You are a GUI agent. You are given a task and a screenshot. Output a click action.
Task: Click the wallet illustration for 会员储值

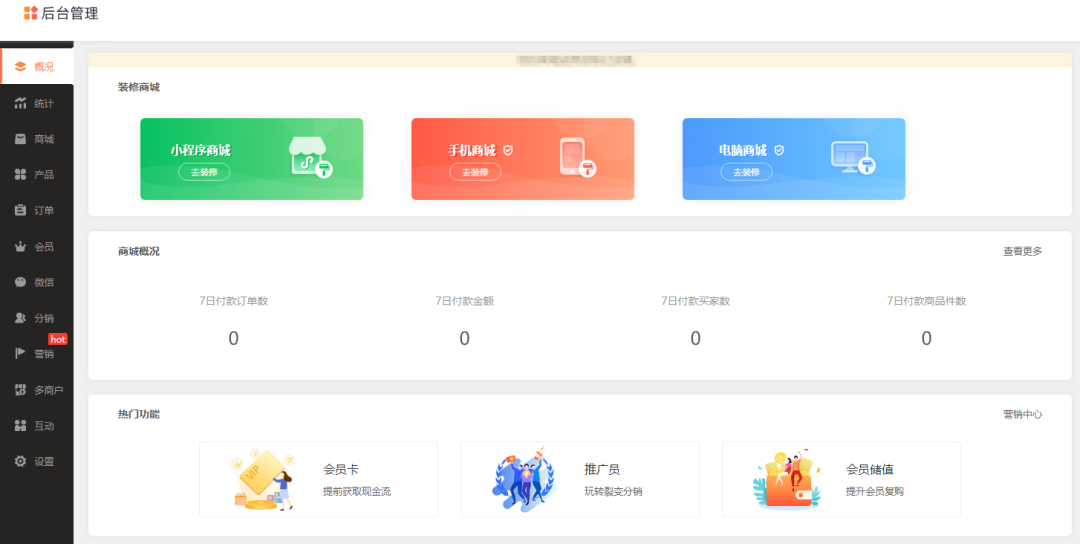coord(787,480)
